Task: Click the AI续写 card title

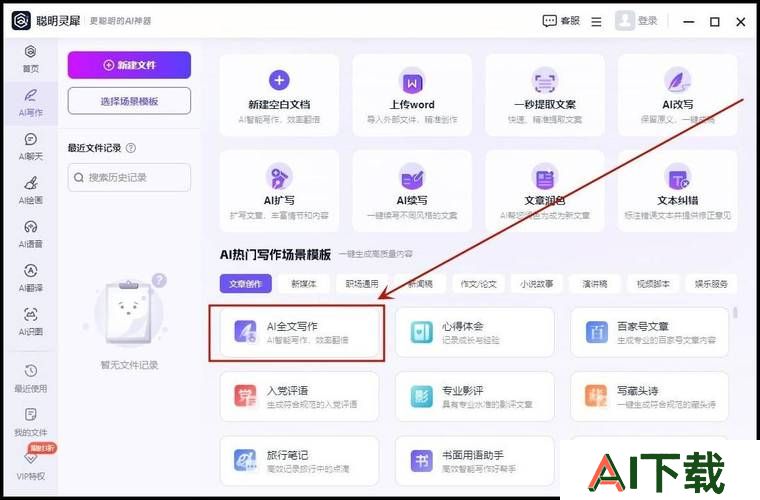Action: pos(412,201)
